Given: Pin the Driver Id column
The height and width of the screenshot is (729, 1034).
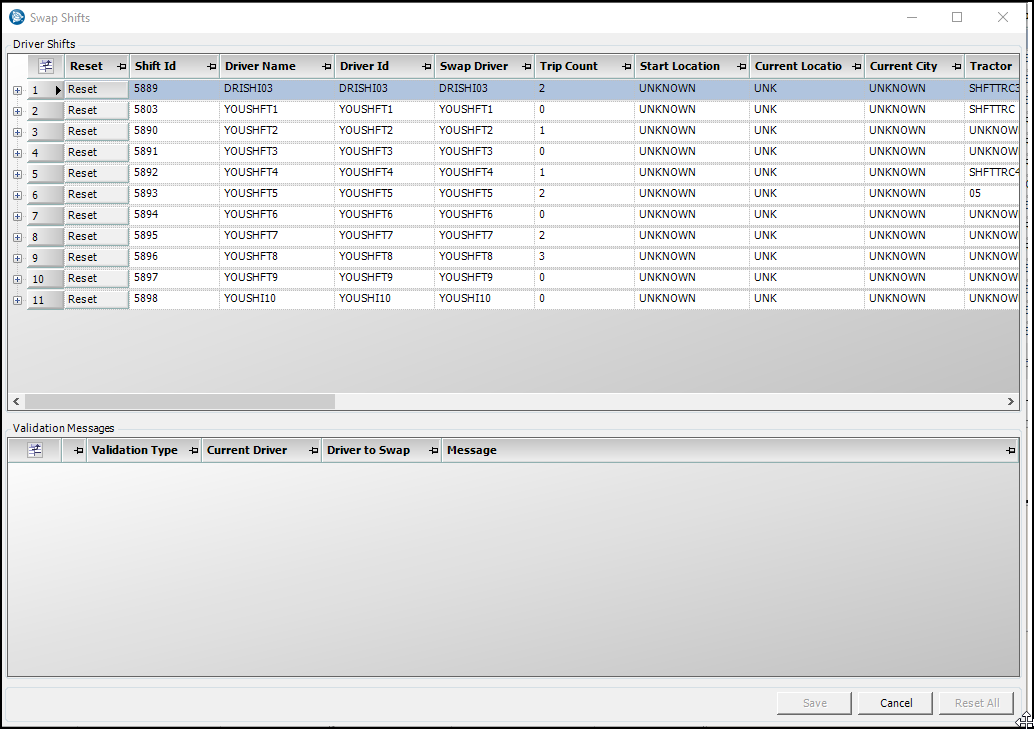Looking at the screenshot, I should (427, 67).
